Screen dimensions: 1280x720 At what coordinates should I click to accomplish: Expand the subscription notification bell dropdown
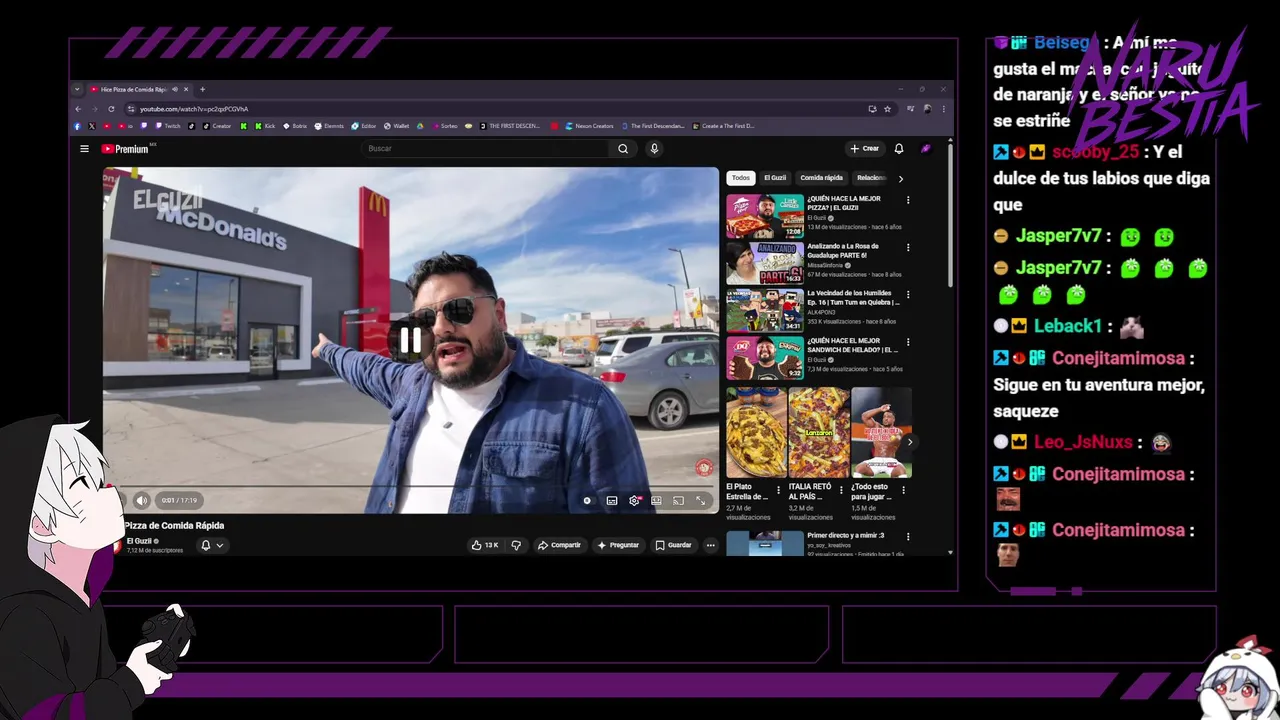pyautogui.click(x=211, y=545)
